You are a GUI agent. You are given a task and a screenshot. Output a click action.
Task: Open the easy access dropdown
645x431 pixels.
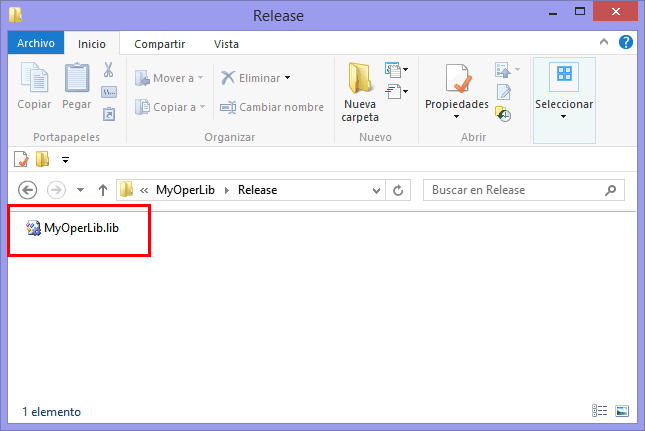click(x=397, y=91)
